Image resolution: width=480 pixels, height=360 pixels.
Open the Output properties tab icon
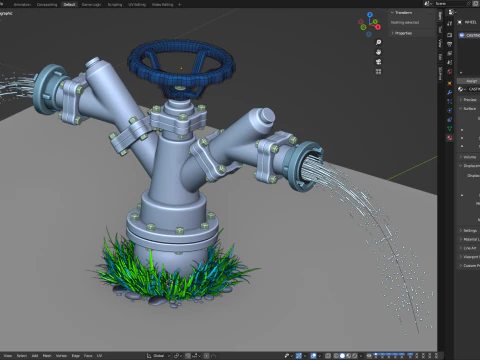(x=450, y=44)
